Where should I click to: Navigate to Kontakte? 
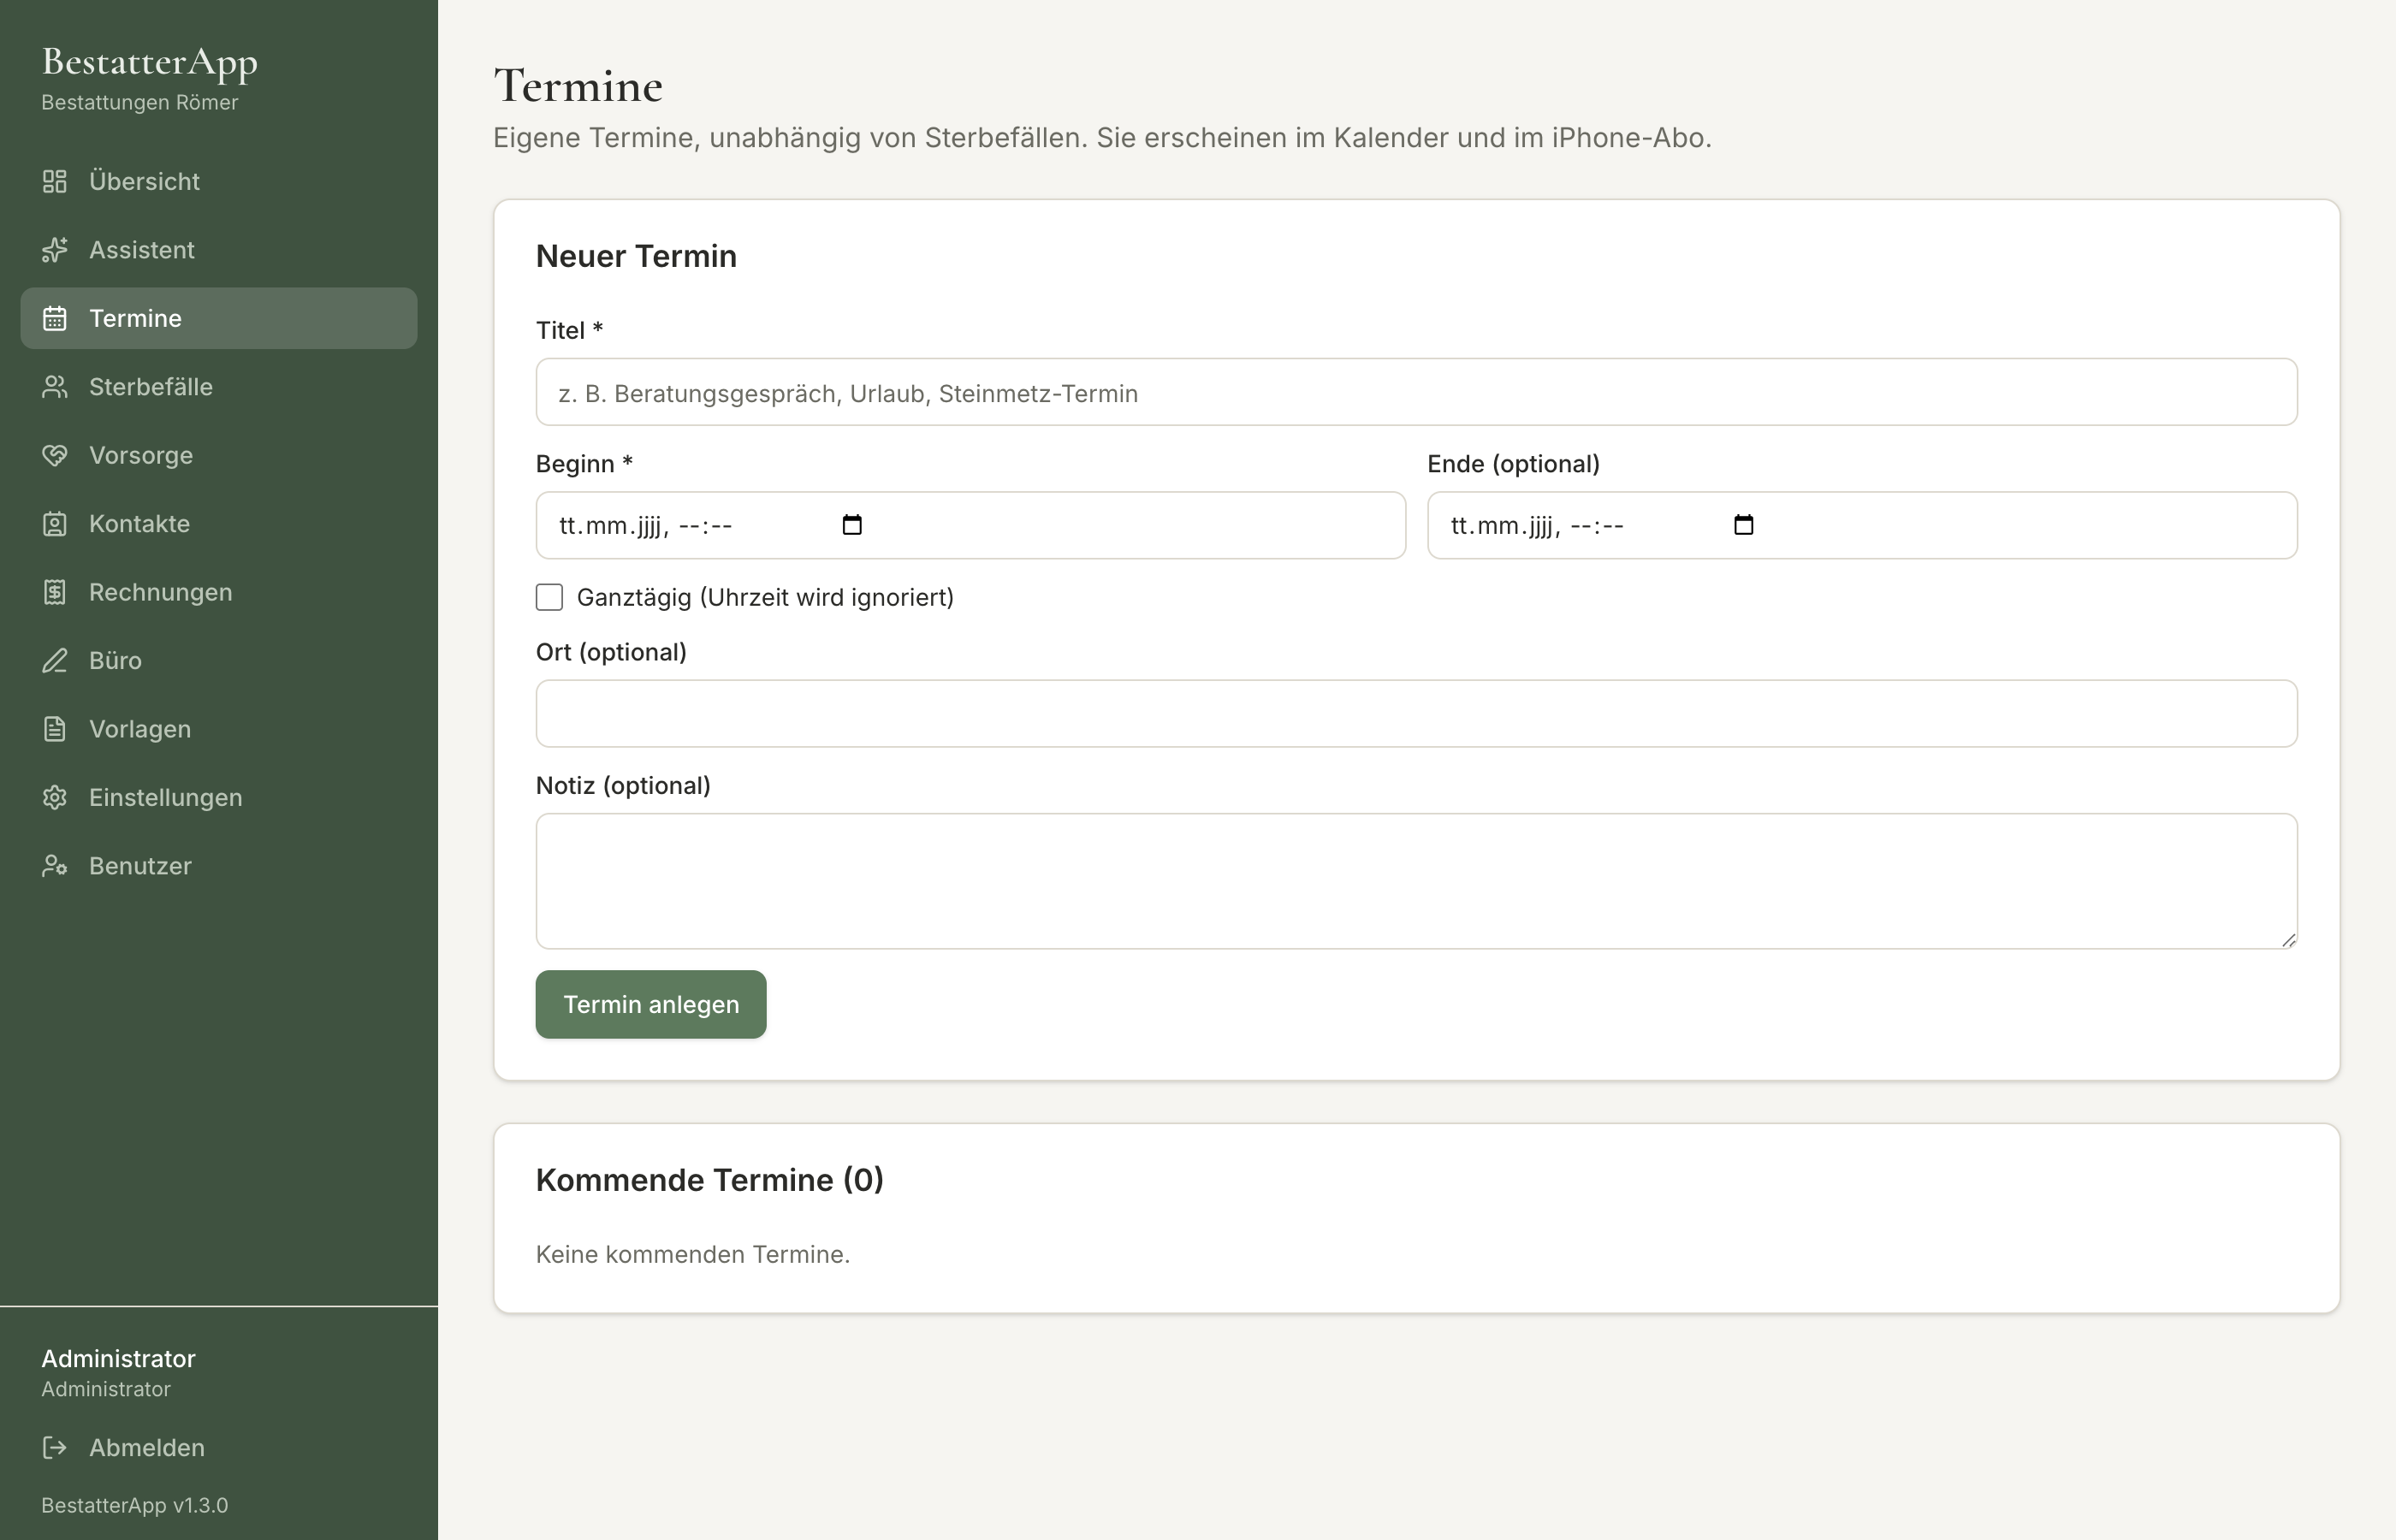(219, 524)
